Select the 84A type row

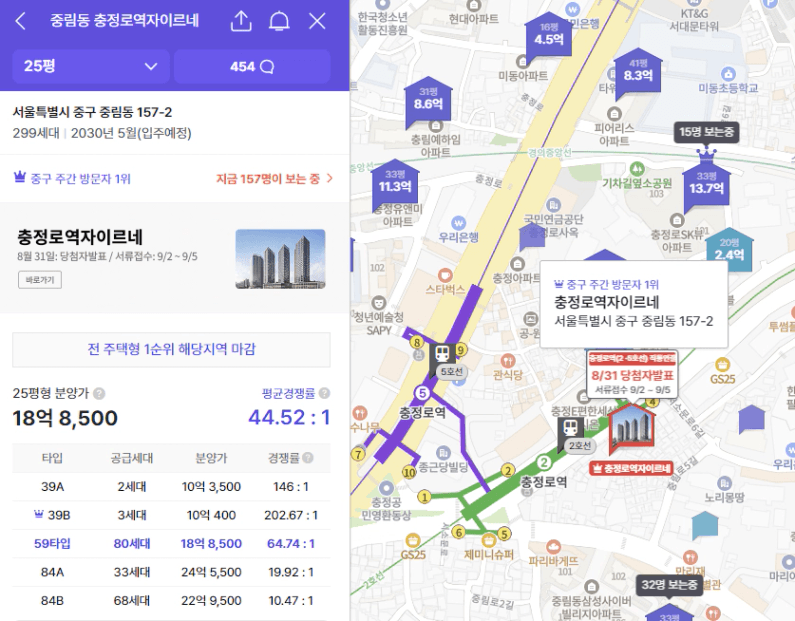pyautogui.click(x=171, y=572)
